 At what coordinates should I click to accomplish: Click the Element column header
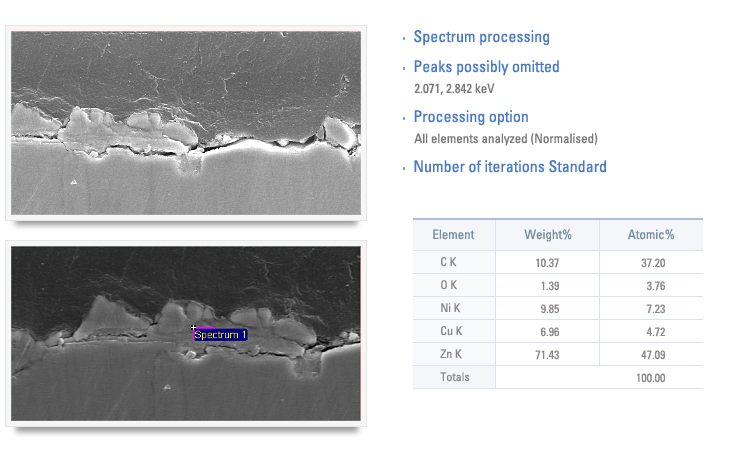453,235
